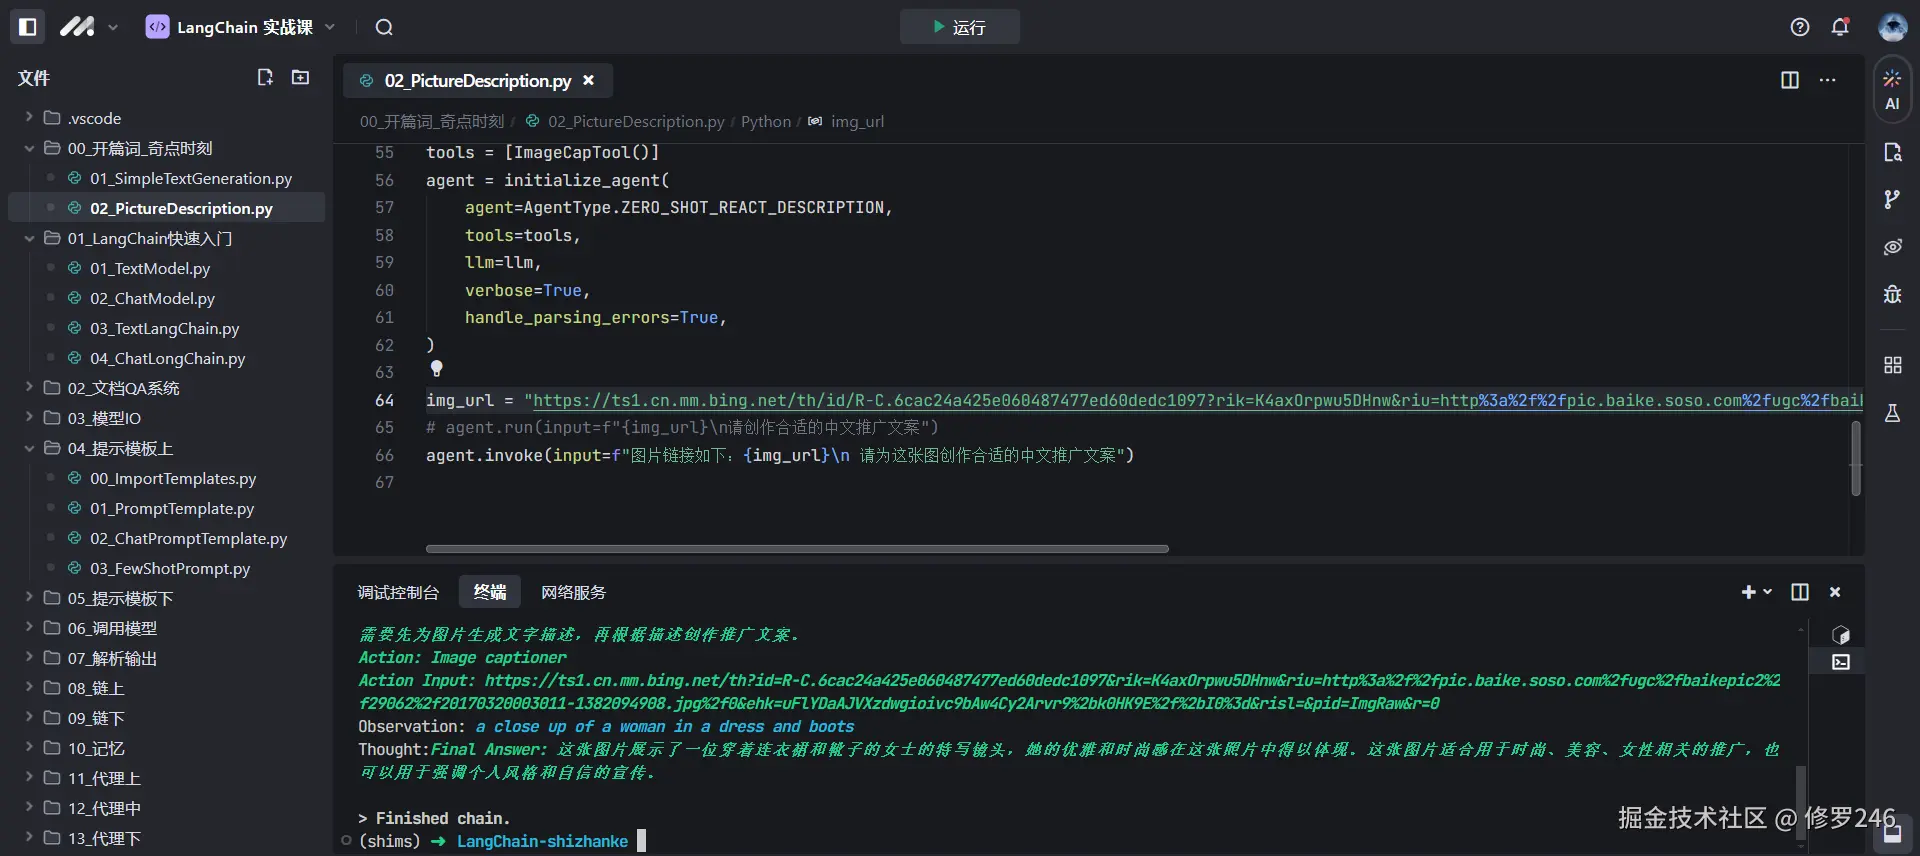Switch to the 网络服务 tab

[x=573, y=592]
